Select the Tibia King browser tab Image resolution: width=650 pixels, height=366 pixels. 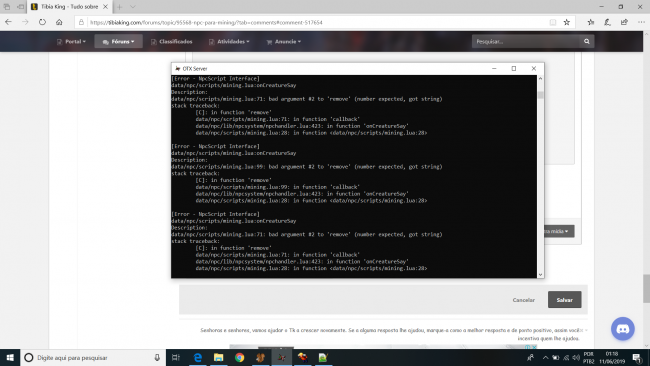click(x=69, y=7)
